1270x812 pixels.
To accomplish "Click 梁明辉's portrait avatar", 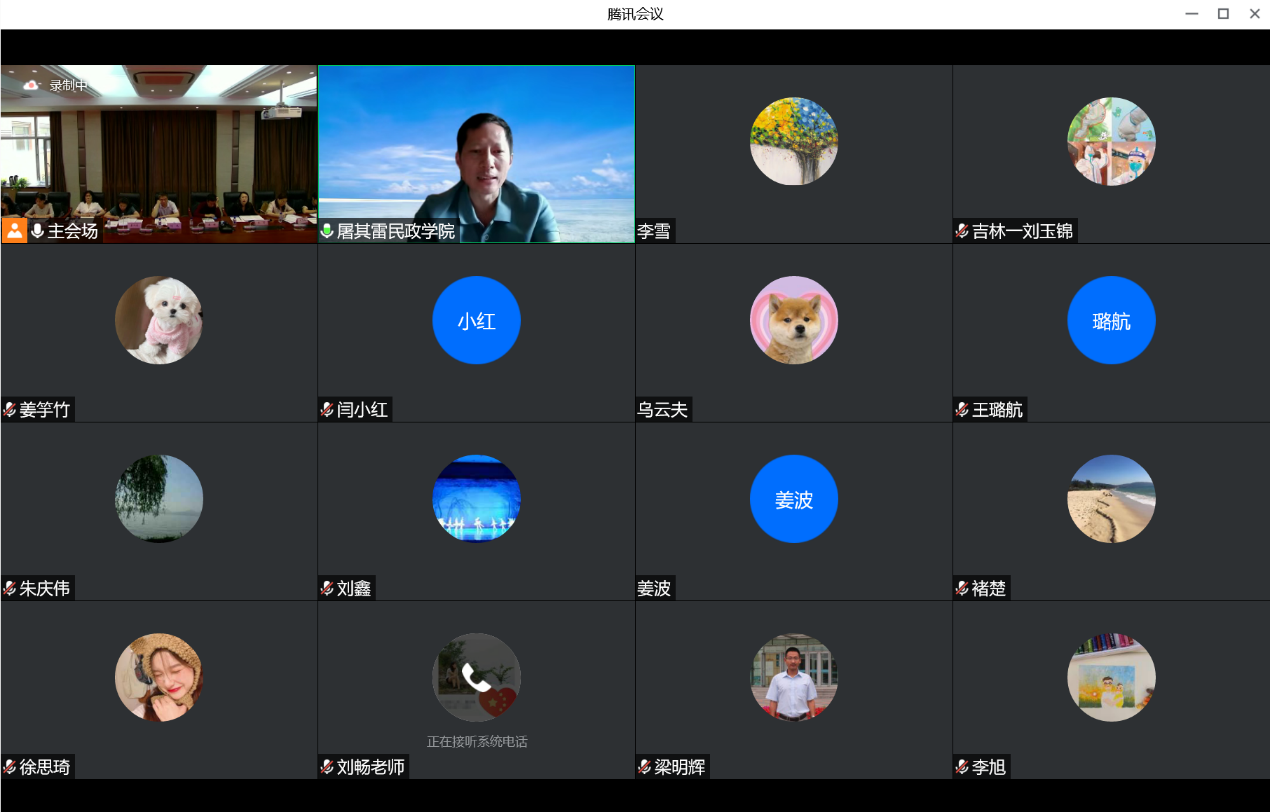I will tap(794, 677).
